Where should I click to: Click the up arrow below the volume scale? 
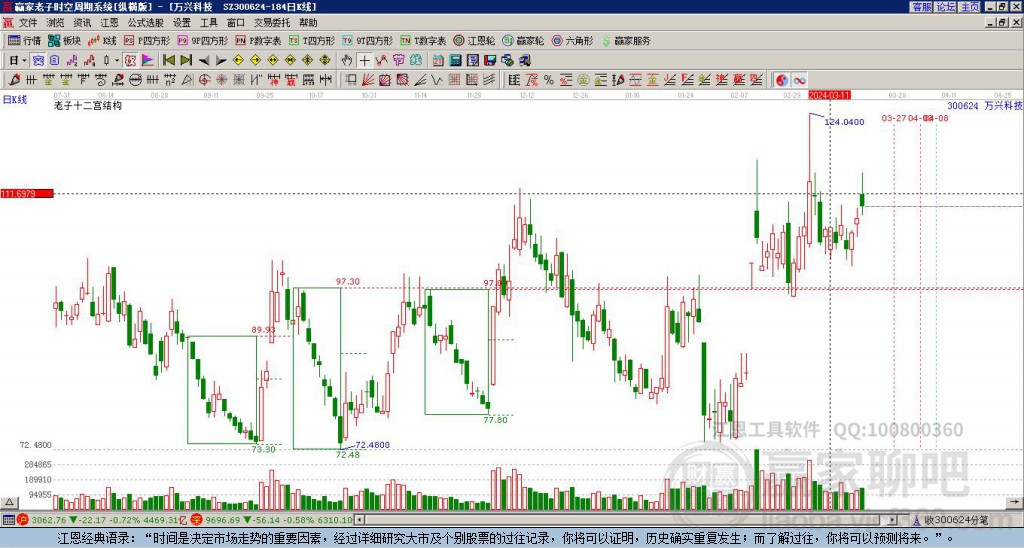click(x=9, y=502)
